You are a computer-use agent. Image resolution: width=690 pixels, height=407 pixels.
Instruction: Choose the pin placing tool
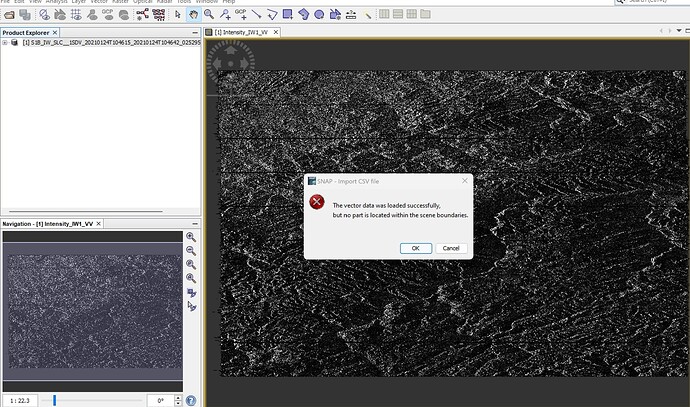(225, 15)
